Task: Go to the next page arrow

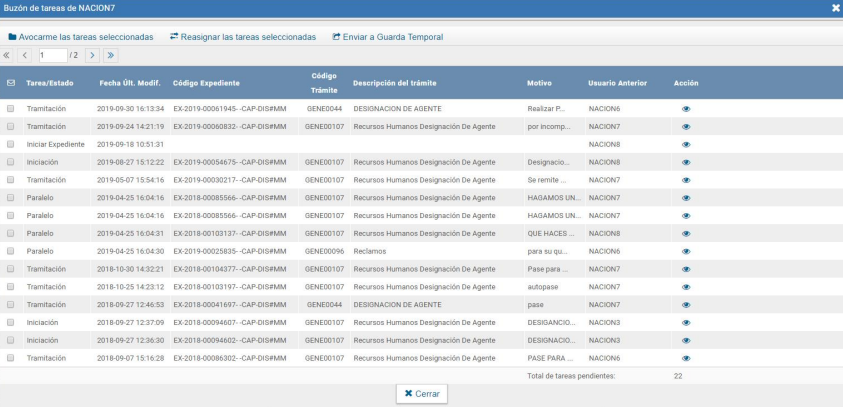Action: click(92, 56)
